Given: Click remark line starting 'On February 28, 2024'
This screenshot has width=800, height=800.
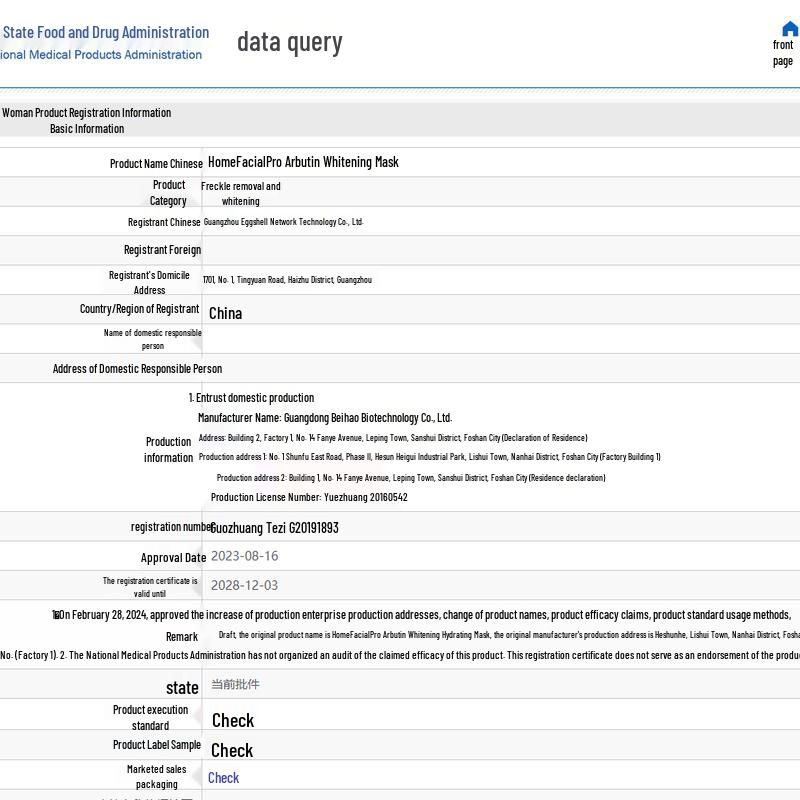Looking at the screenshot, I should (421, 615).
